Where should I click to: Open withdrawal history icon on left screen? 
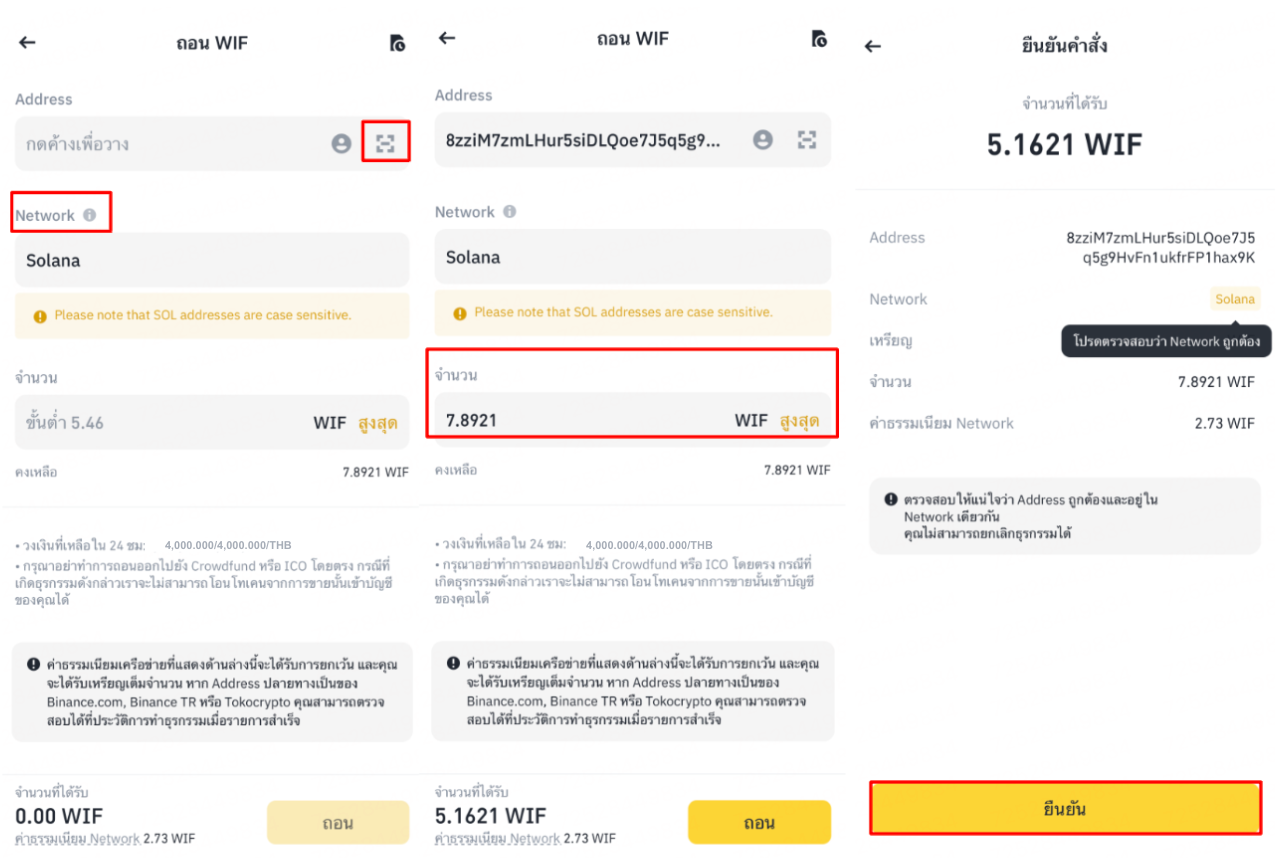pyautogui.click(x=397, y=43)
